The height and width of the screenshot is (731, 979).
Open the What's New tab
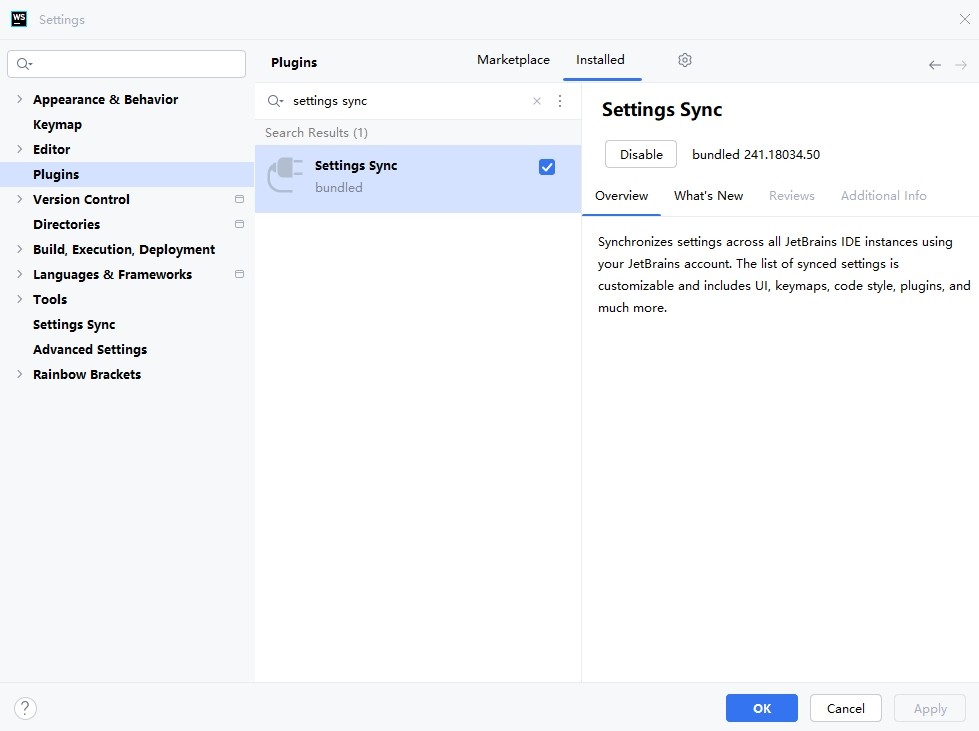tap(709, 196)
